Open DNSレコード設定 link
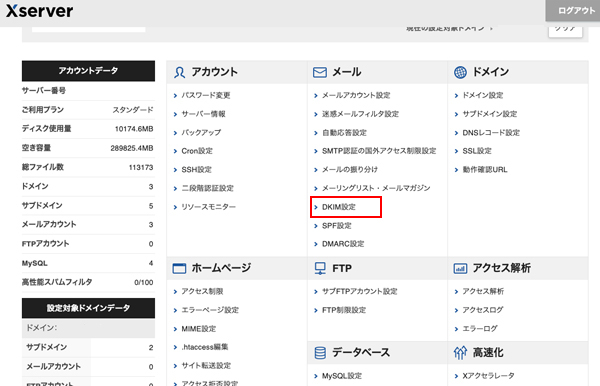 (491, 133)
